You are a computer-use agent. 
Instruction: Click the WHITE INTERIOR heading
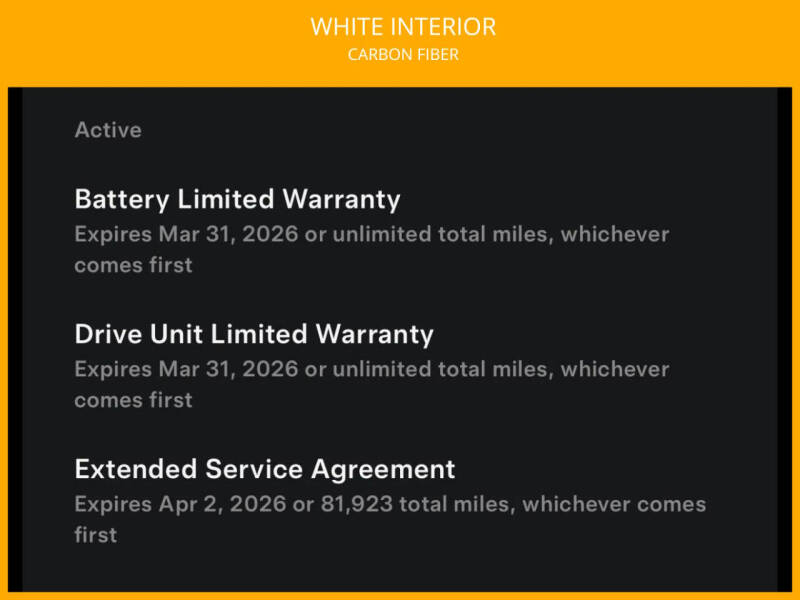pyautogui.click(x=403, y=26)
